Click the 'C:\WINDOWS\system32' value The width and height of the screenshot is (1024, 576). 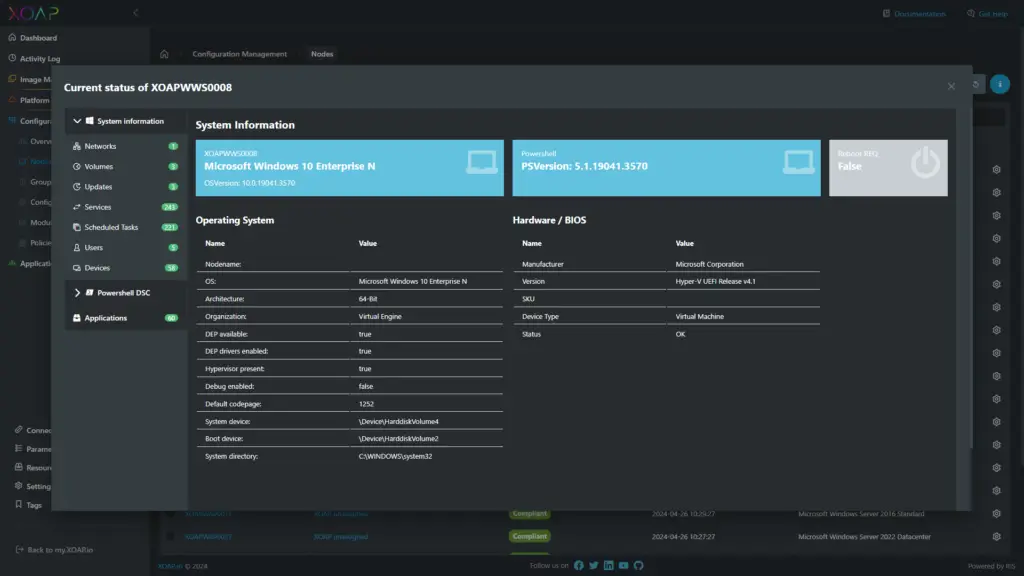[395, 456]
